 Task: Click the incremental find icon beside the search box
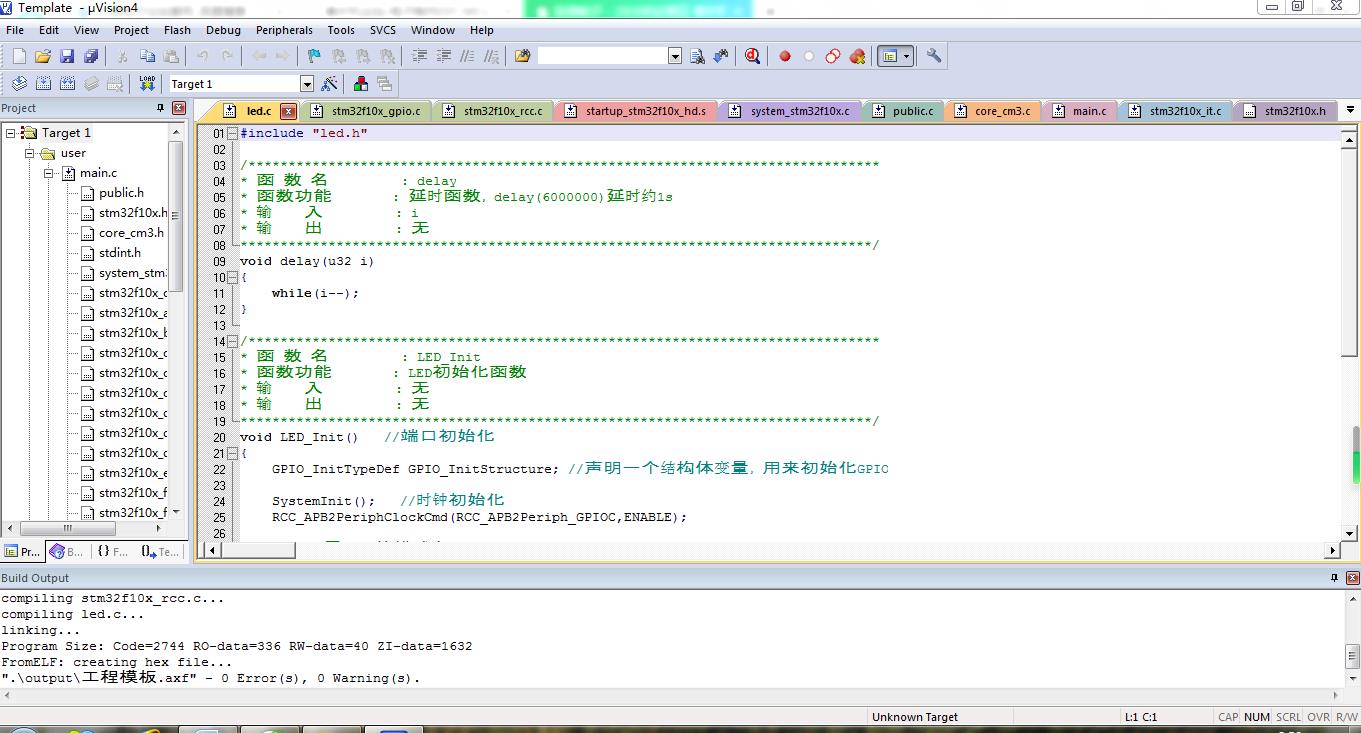(721, 56)
